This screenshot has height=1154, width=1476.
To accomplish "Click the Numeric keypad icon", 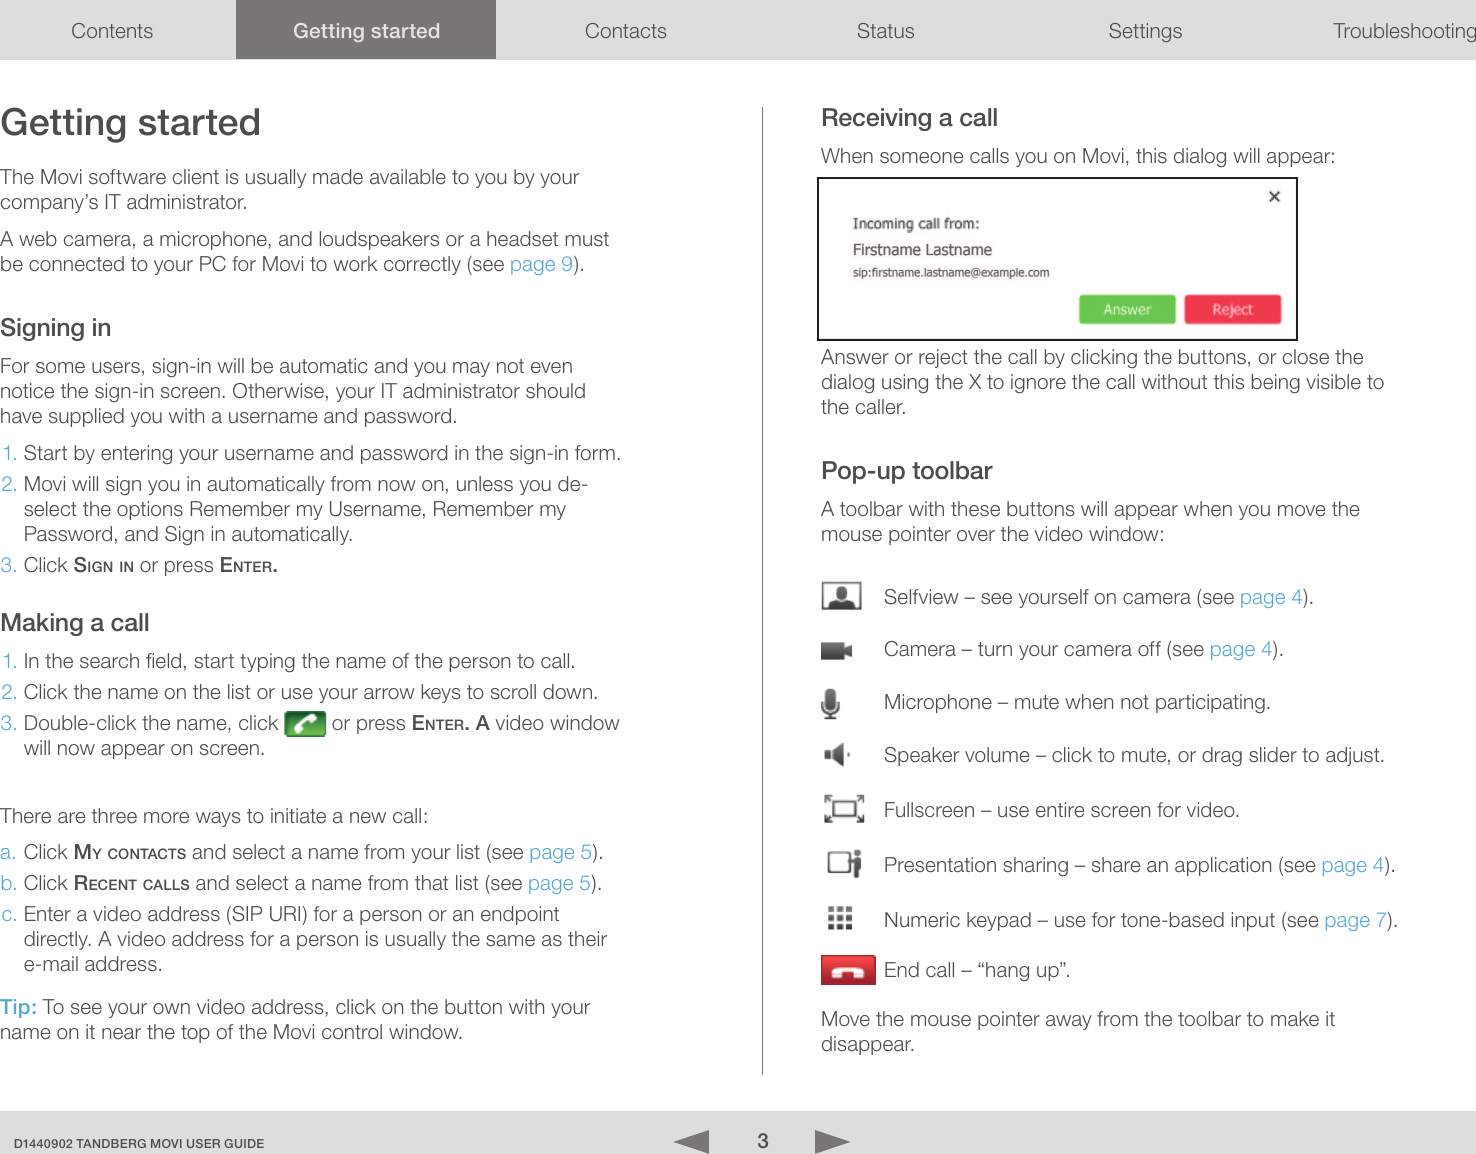I will coord(840,918).
